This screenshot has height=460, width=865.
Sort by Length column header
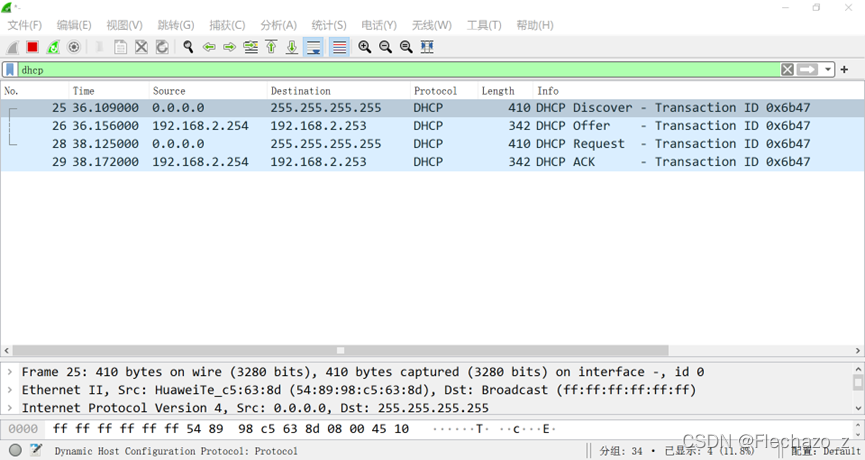click(505, 91)
